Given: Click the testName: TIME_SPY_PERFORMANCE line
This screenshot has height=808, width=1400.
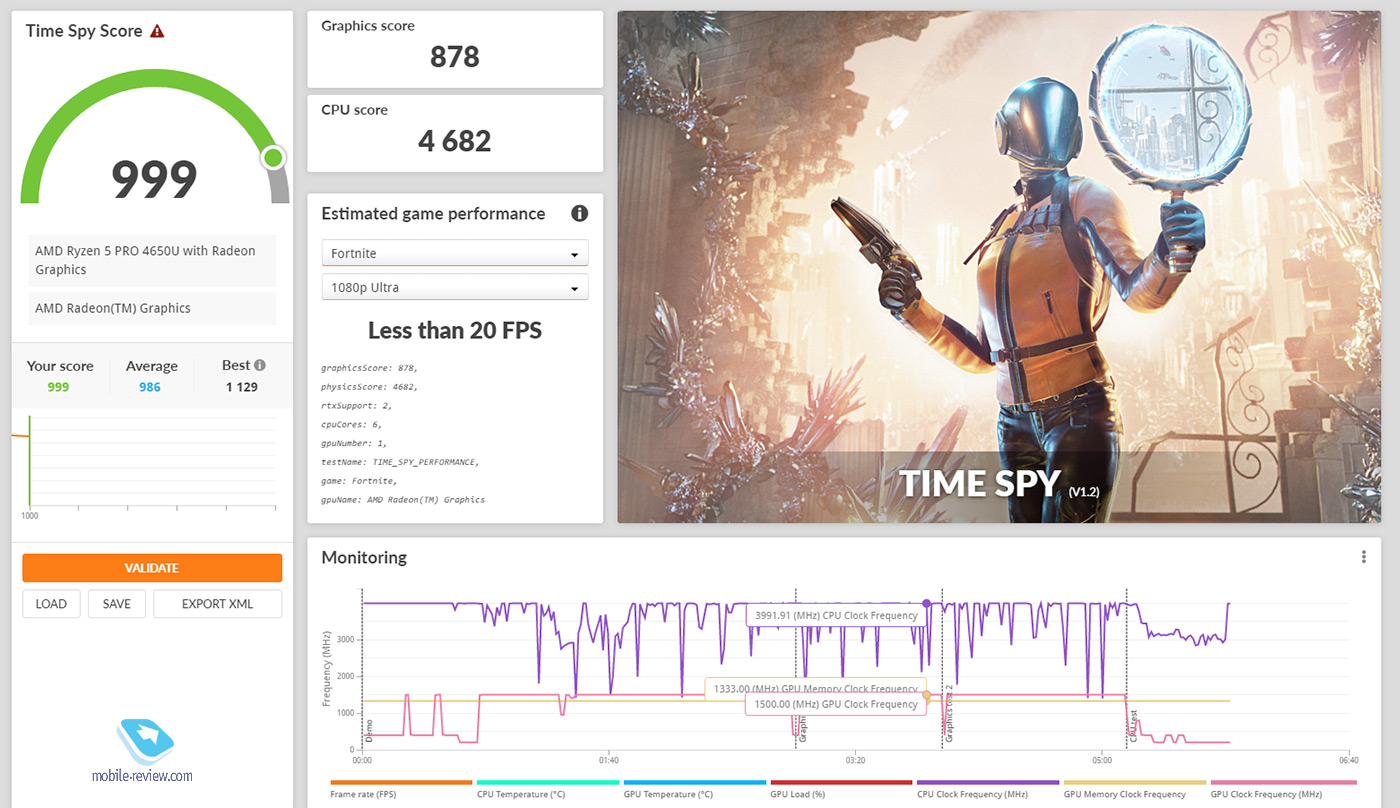Looking at the screenshot, I should point(400,462).
